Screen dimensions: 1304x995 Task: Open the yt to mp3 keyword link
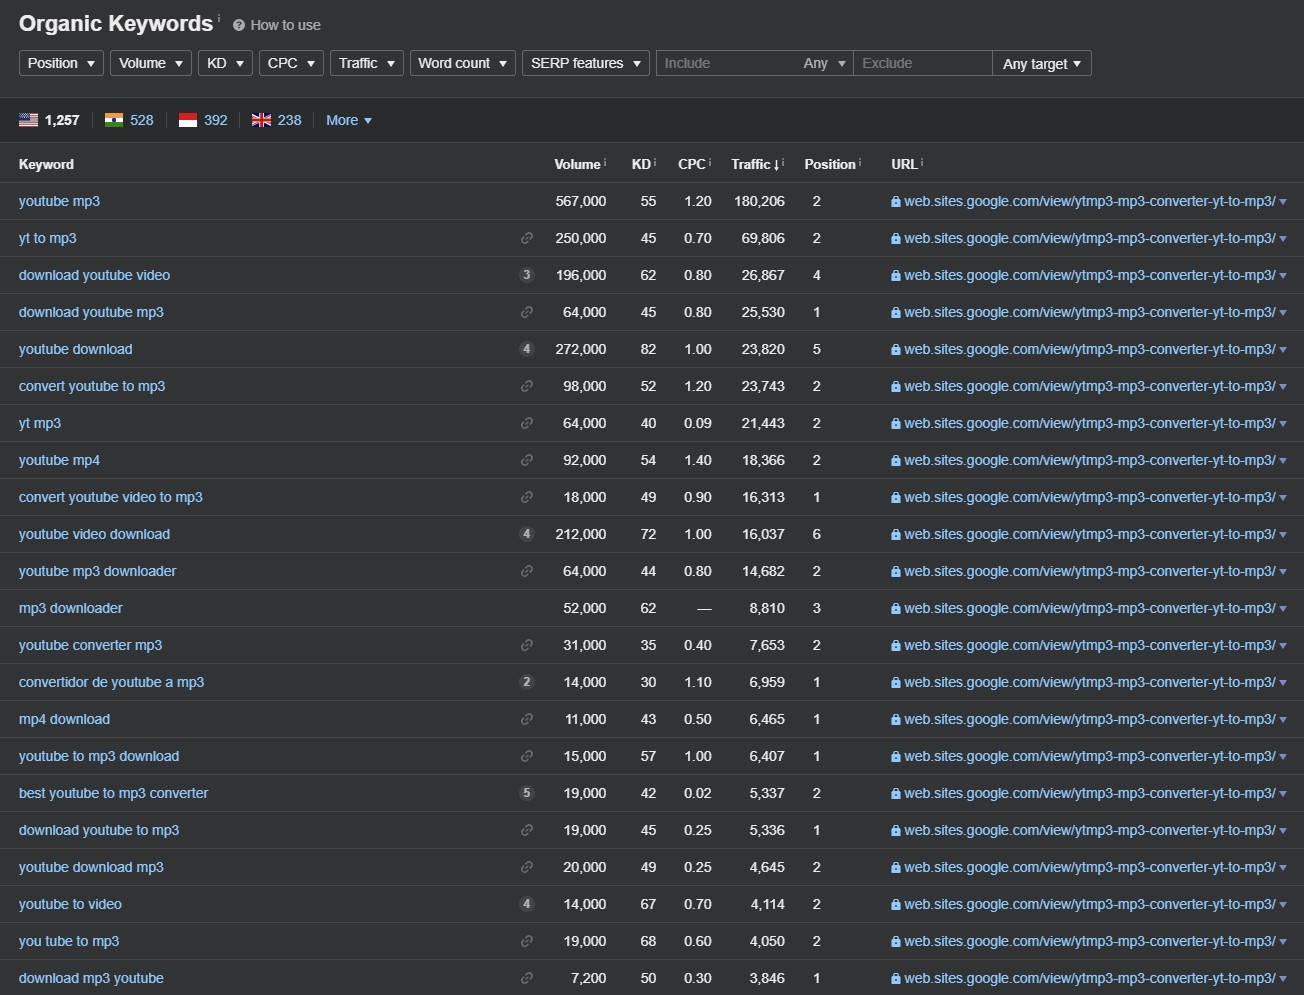(48, 238)
